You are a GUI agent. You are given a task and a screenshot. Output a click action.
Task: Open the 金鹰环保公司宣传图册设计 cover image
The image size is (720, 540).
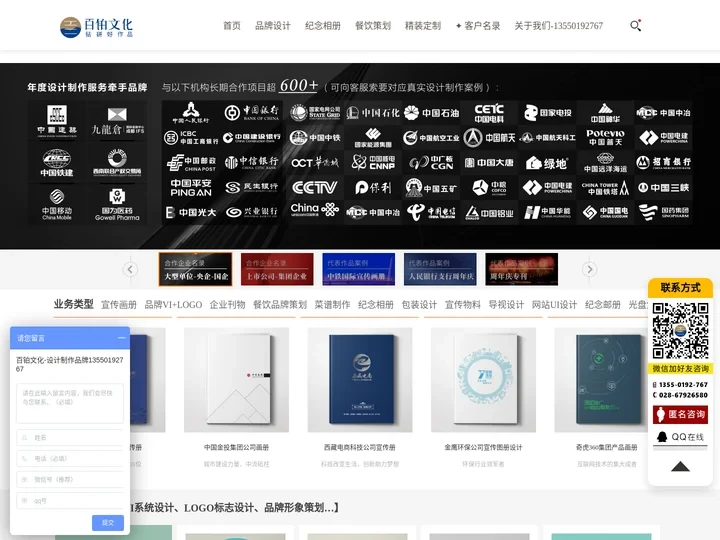tap(484, 380)
